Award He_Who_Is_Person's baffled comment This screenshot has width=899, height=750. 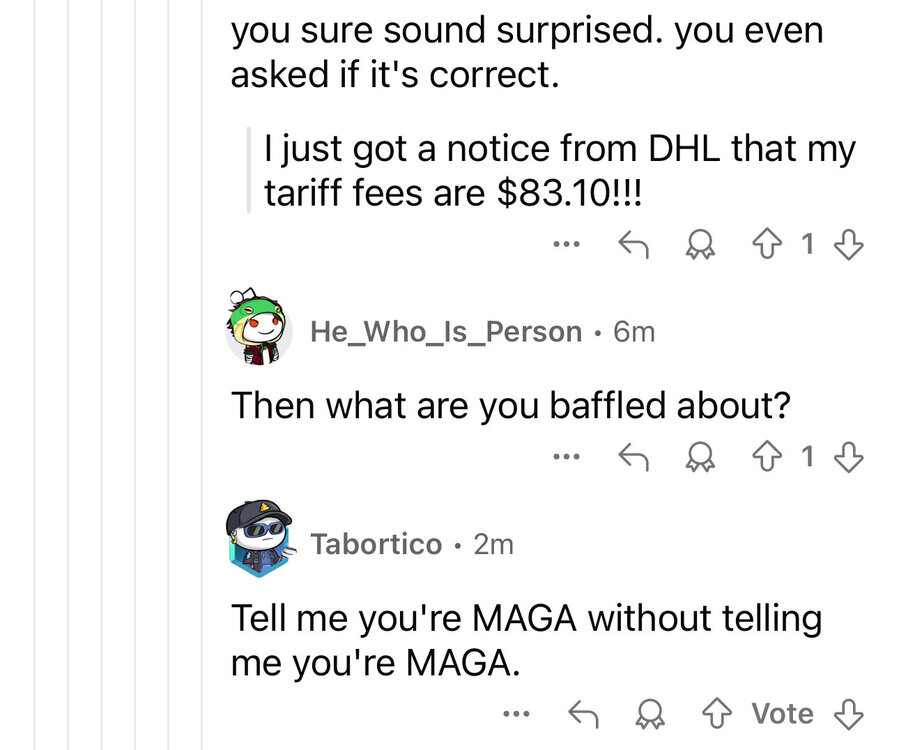694,457
